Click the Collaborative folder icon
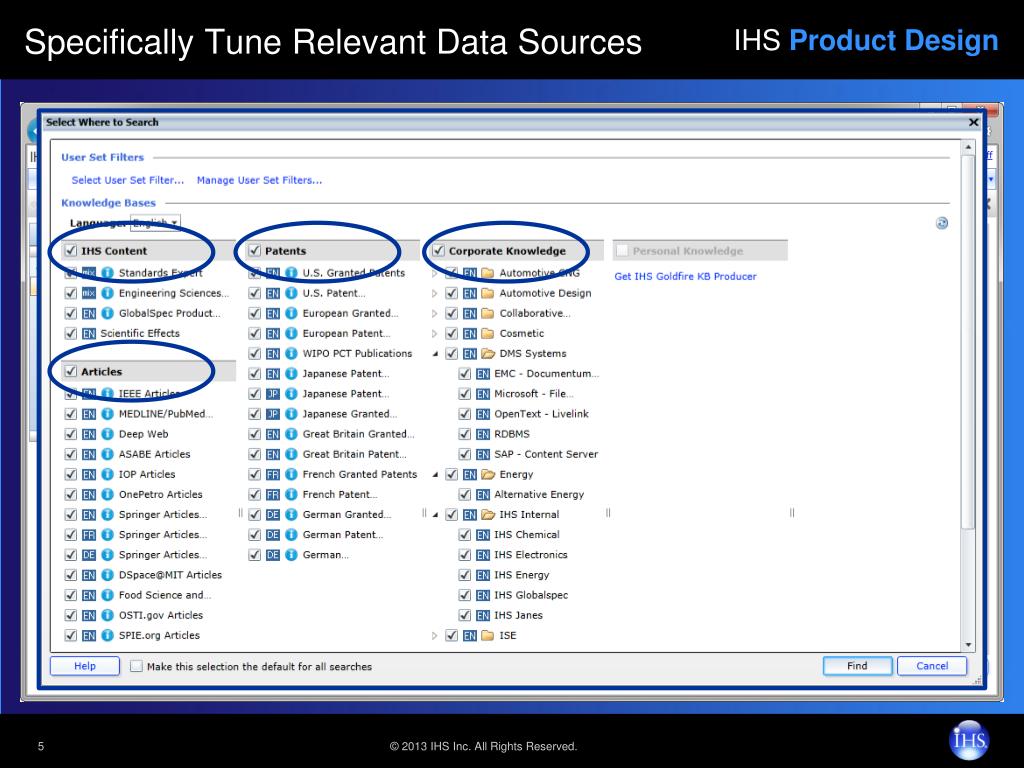Image resolution: width=1024 pixels, height=768 pixels. tap(487, 313)
